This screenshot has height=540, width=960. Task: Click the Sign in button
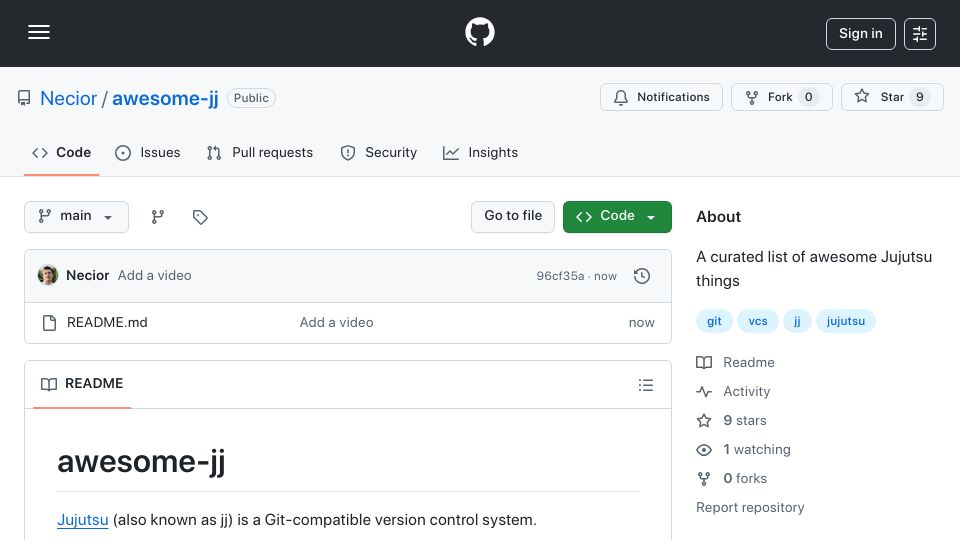tap(860, 34)
